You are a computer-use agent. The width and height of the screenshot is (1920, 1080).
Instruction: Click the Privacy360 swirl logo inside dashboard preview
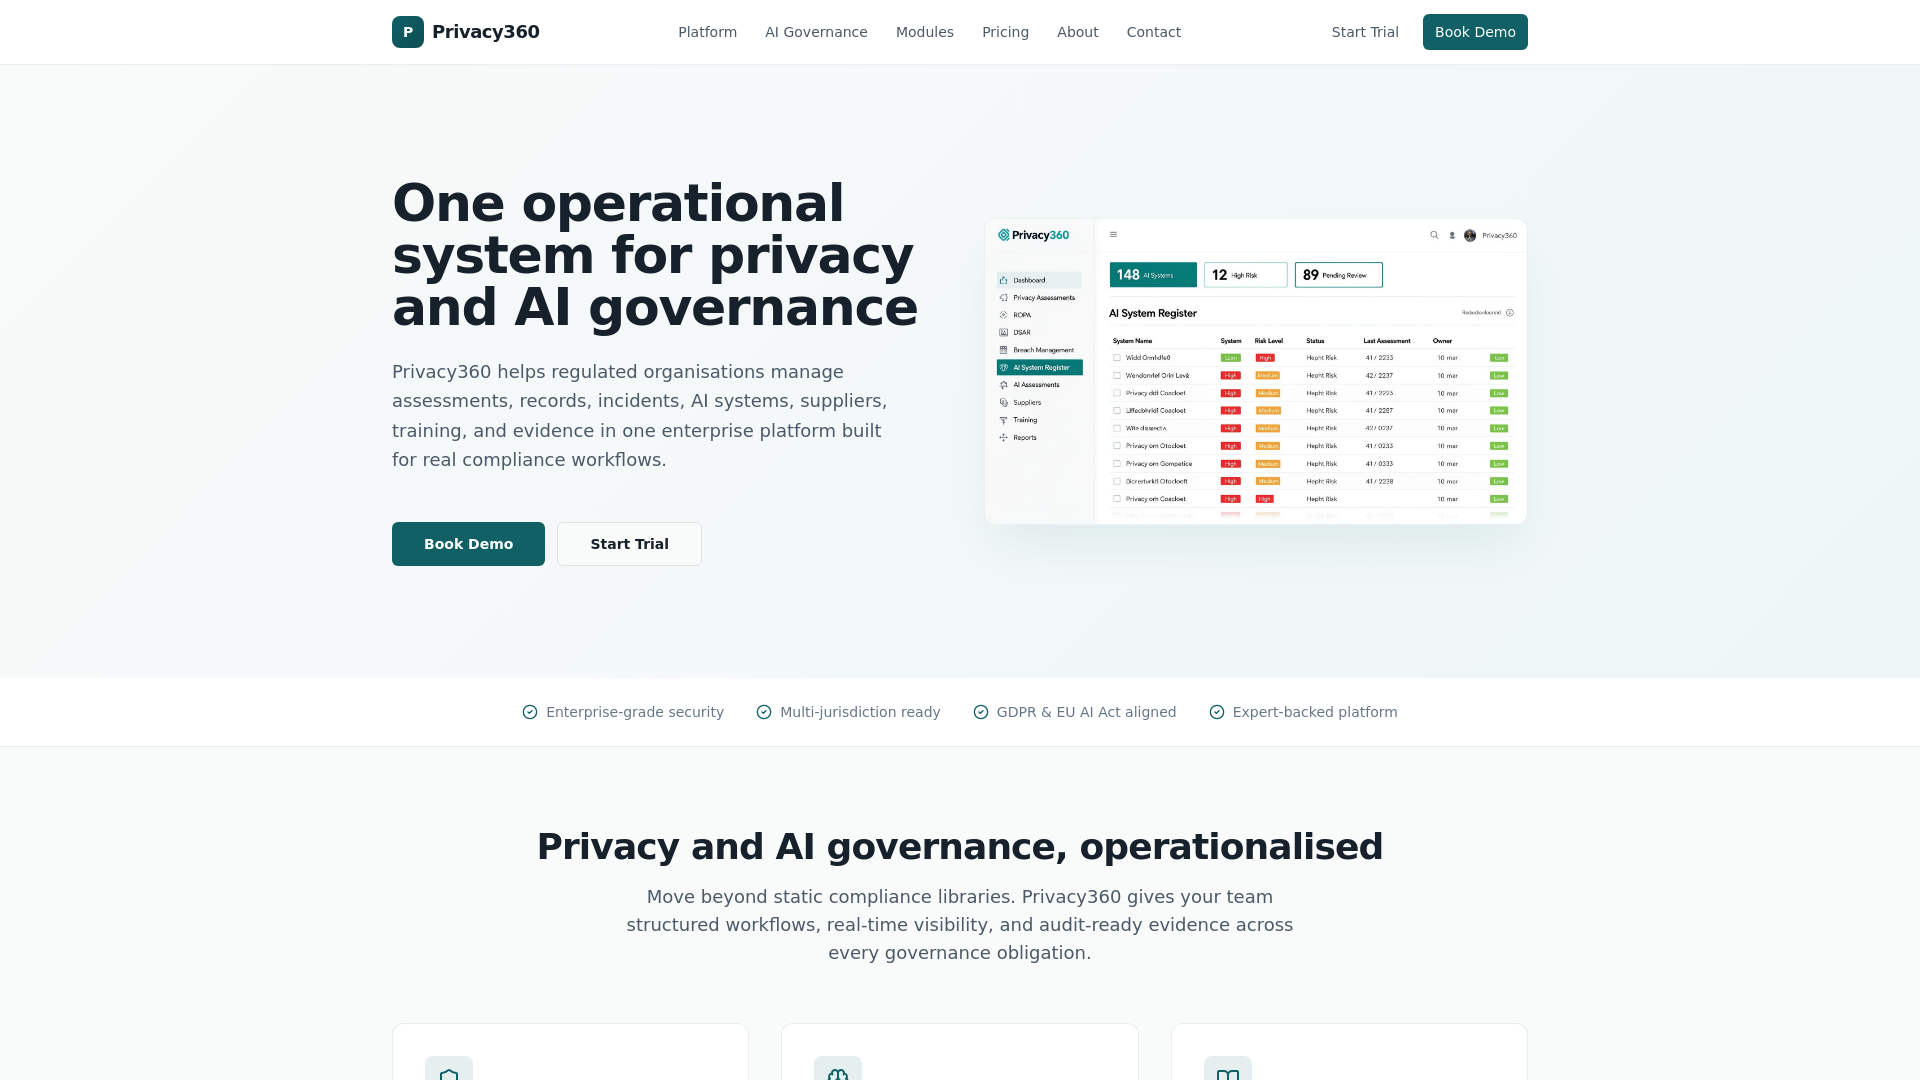coord(1004,235)
